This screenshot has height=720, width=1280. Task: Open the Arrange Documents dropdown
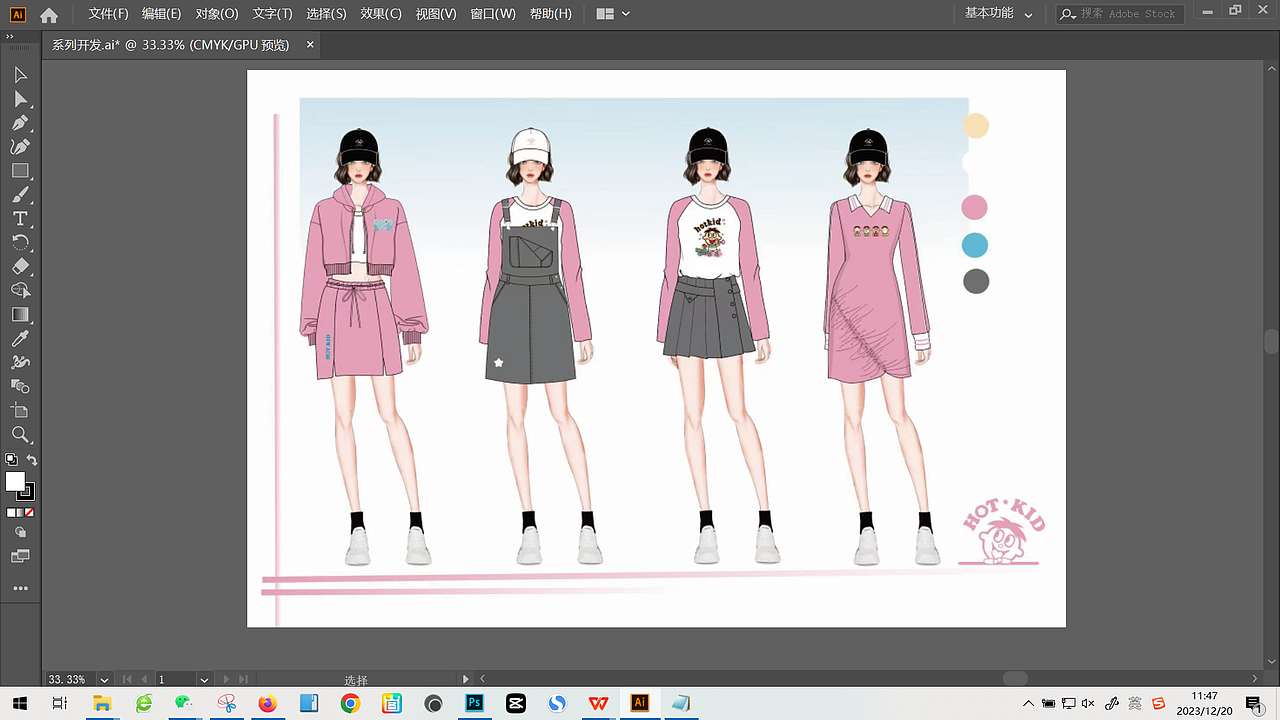coord(613,14)
